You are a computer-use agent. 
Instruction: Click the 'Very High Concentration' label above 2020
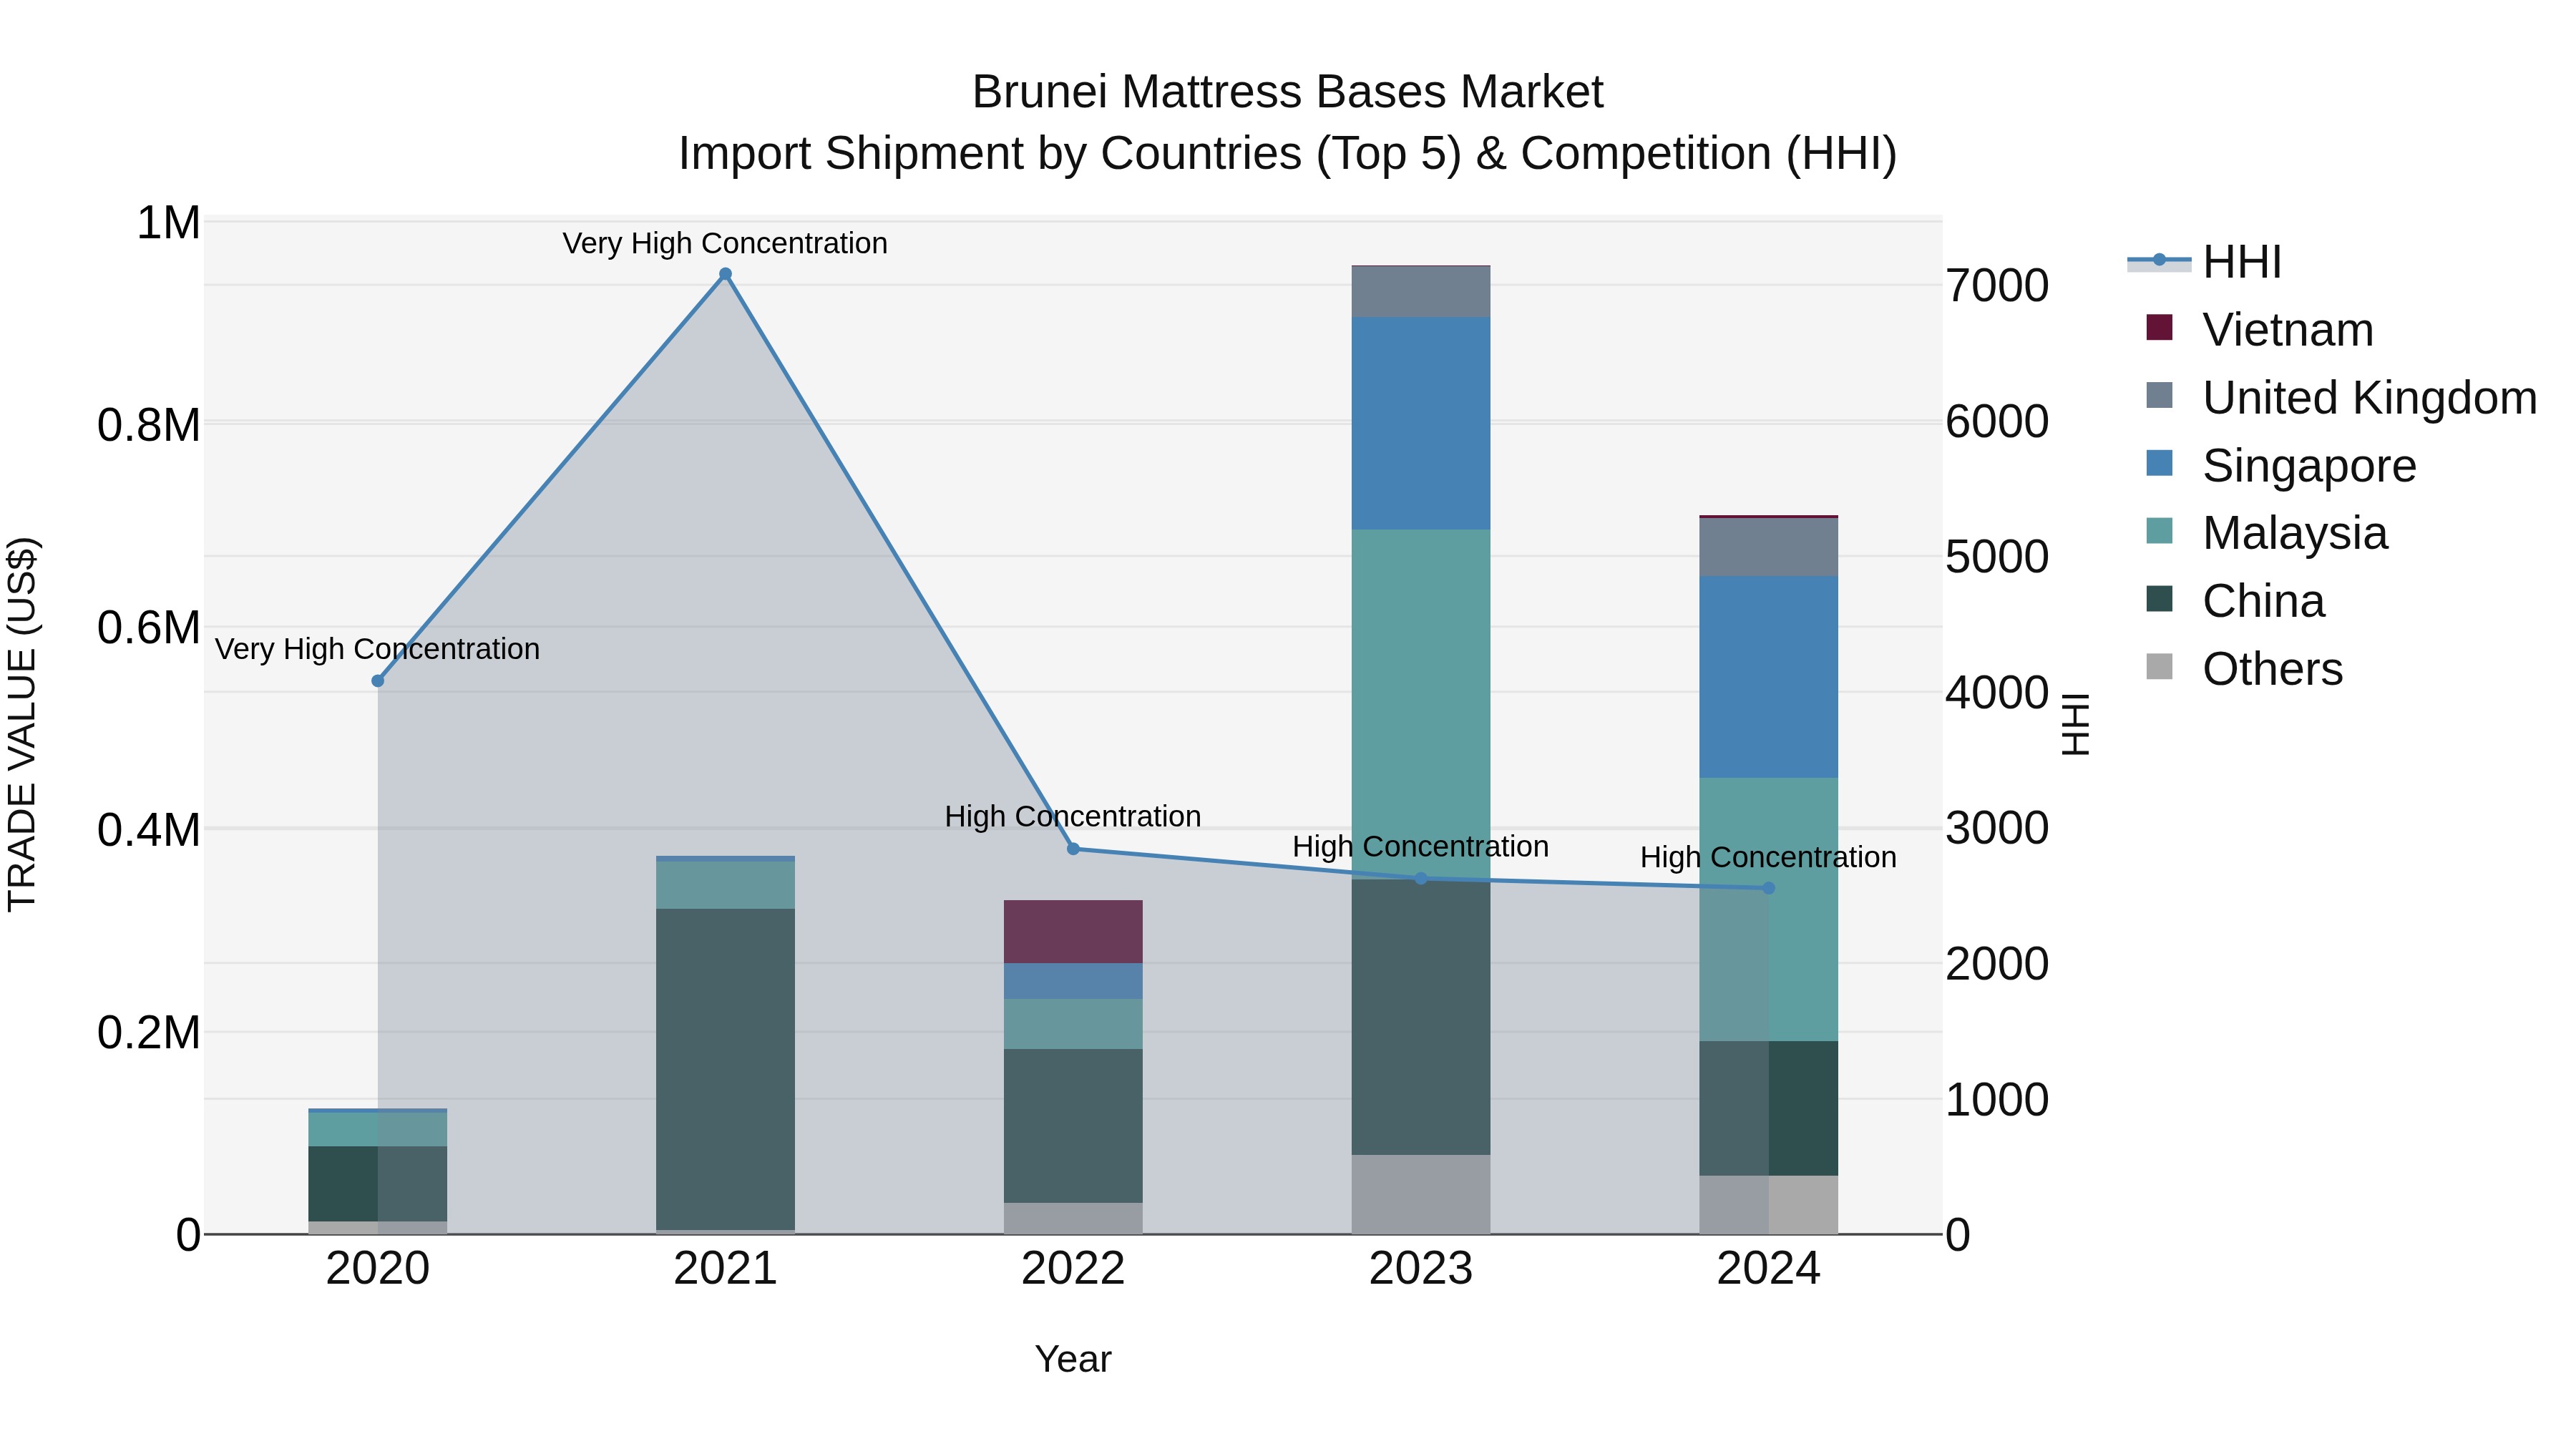click(x=378, y=650)
